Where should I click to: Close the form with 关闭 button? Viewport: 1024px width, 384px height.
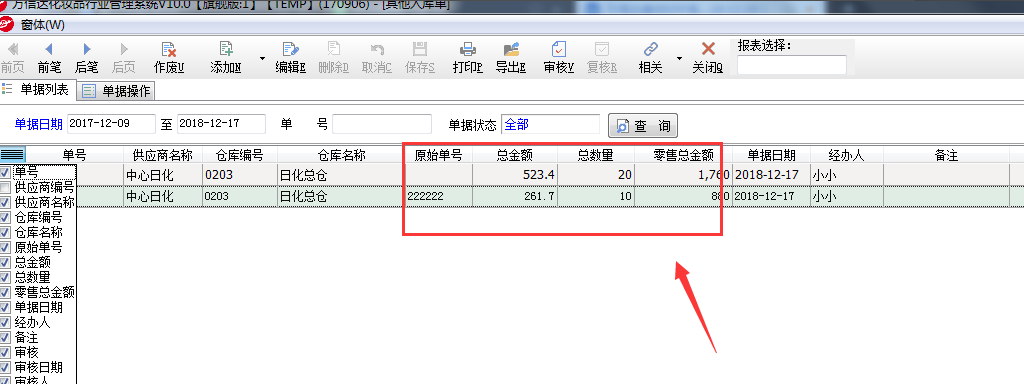coord(708,57)
